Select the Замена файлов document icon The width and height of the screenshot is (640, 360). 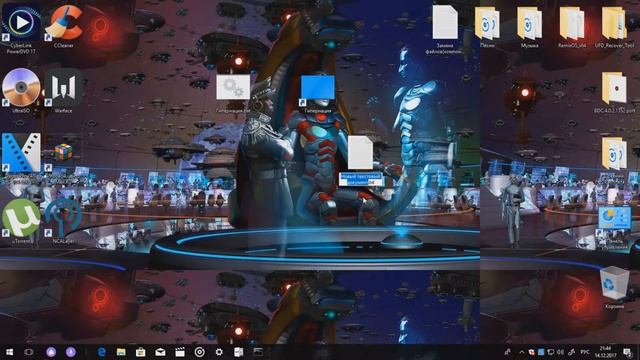click(445, 22)
